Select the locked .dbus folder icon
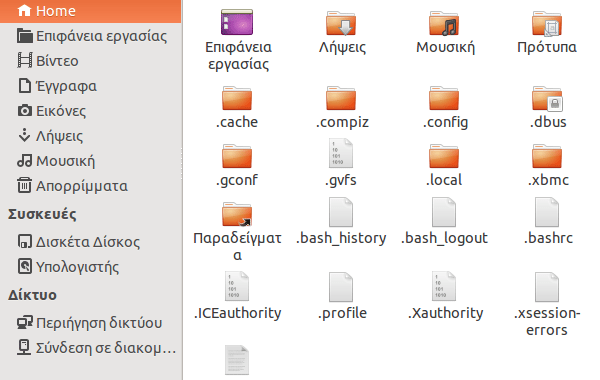Screen dimensions: 600x380 pyautogui.click(x=547, y=98)
